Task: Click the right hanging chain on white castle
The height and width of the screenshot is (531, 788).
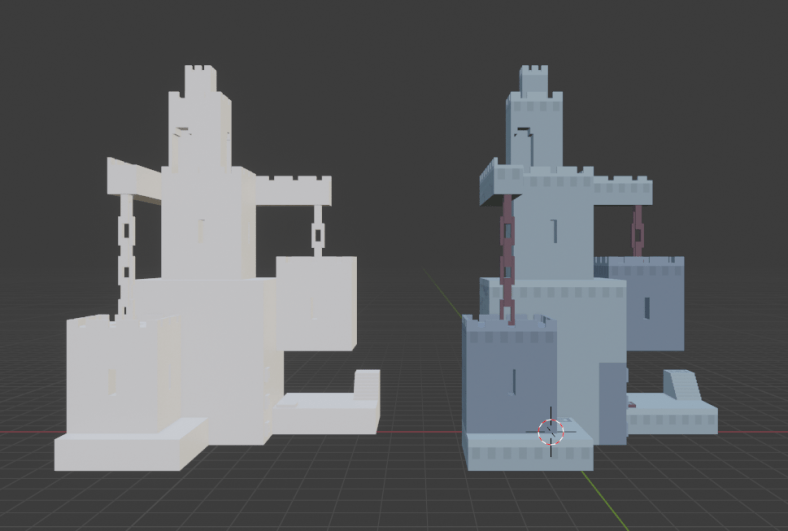Action: pos(318,230)
